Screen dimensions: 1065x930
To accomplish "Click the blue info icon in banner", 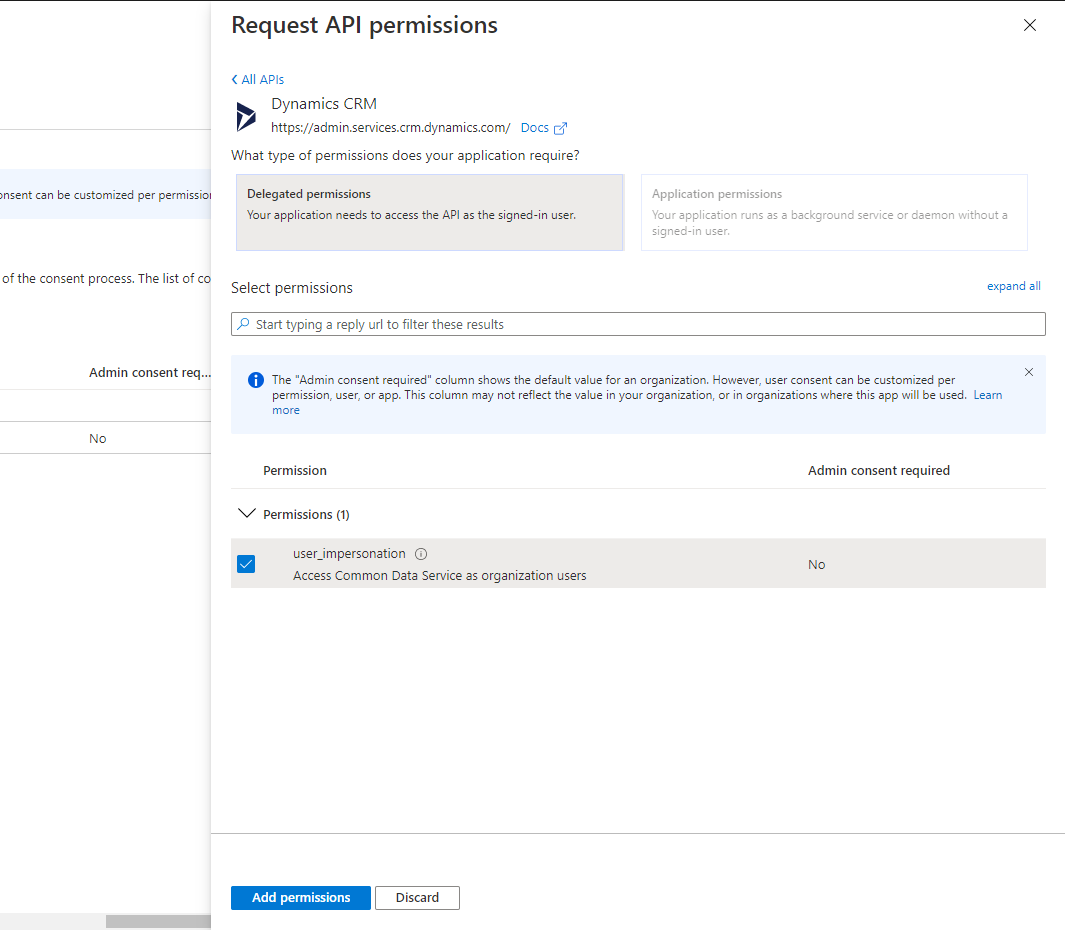I will coord(256,380).
